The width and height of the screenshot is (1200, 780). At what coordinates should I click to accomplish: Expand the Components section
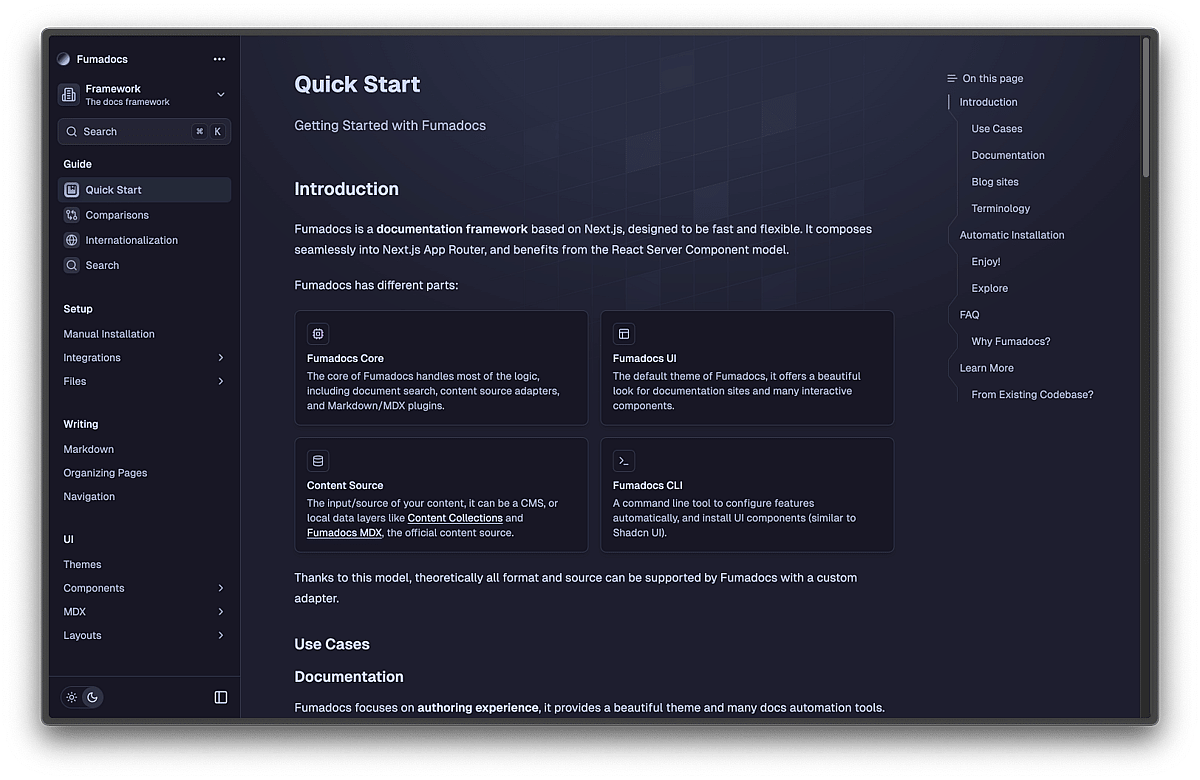[221, 588]
